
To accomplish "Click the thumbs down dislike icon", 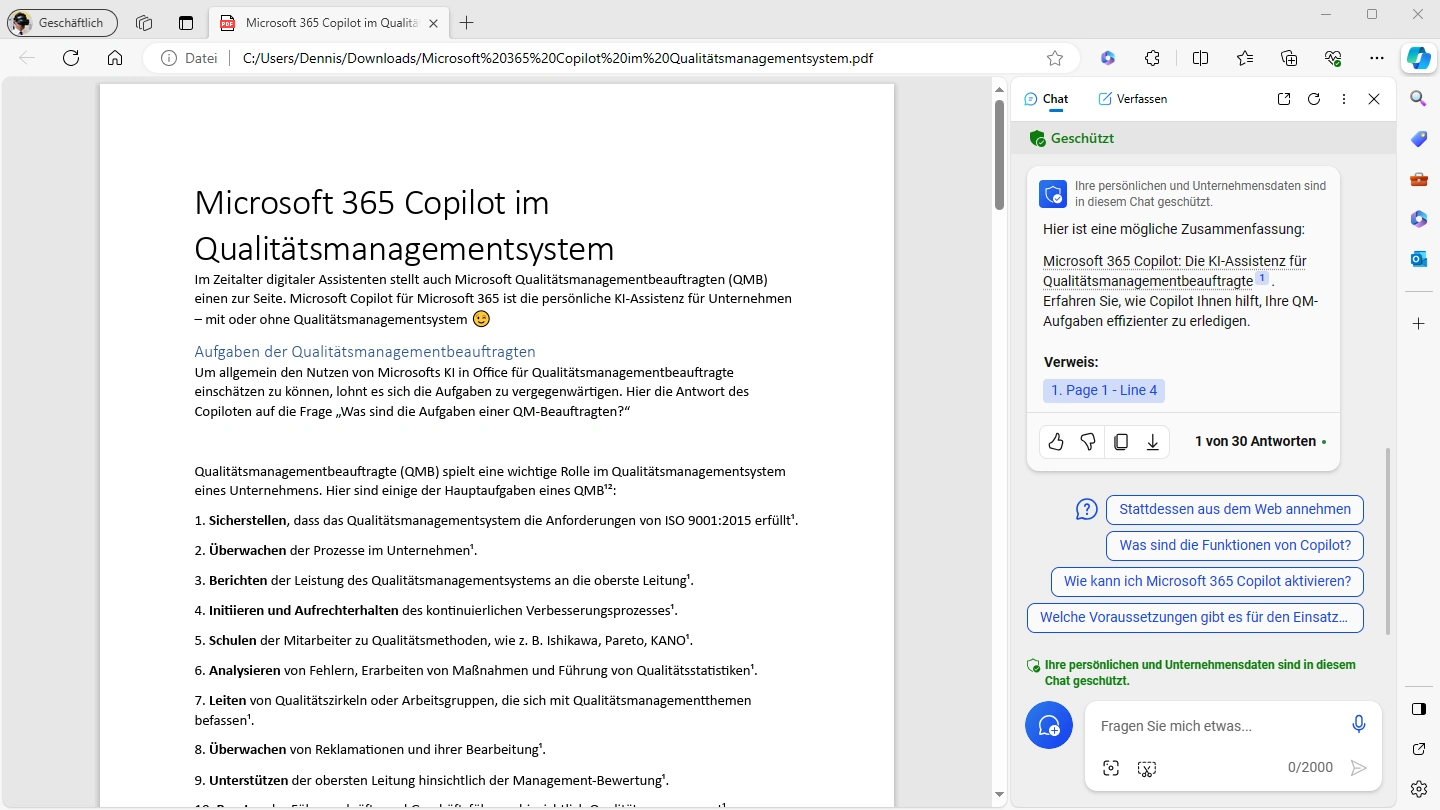I will click(1088, 442).
